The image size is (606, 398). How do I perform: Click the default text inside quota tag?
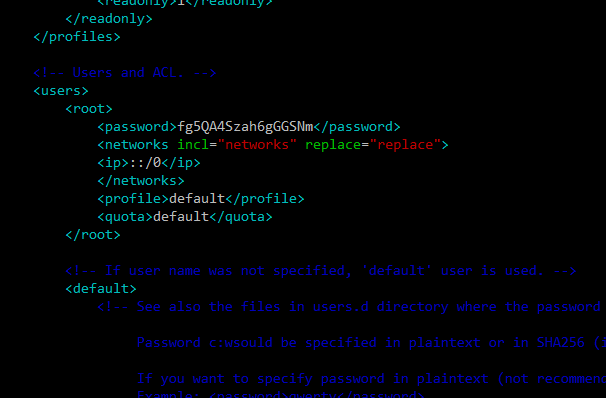181,216
